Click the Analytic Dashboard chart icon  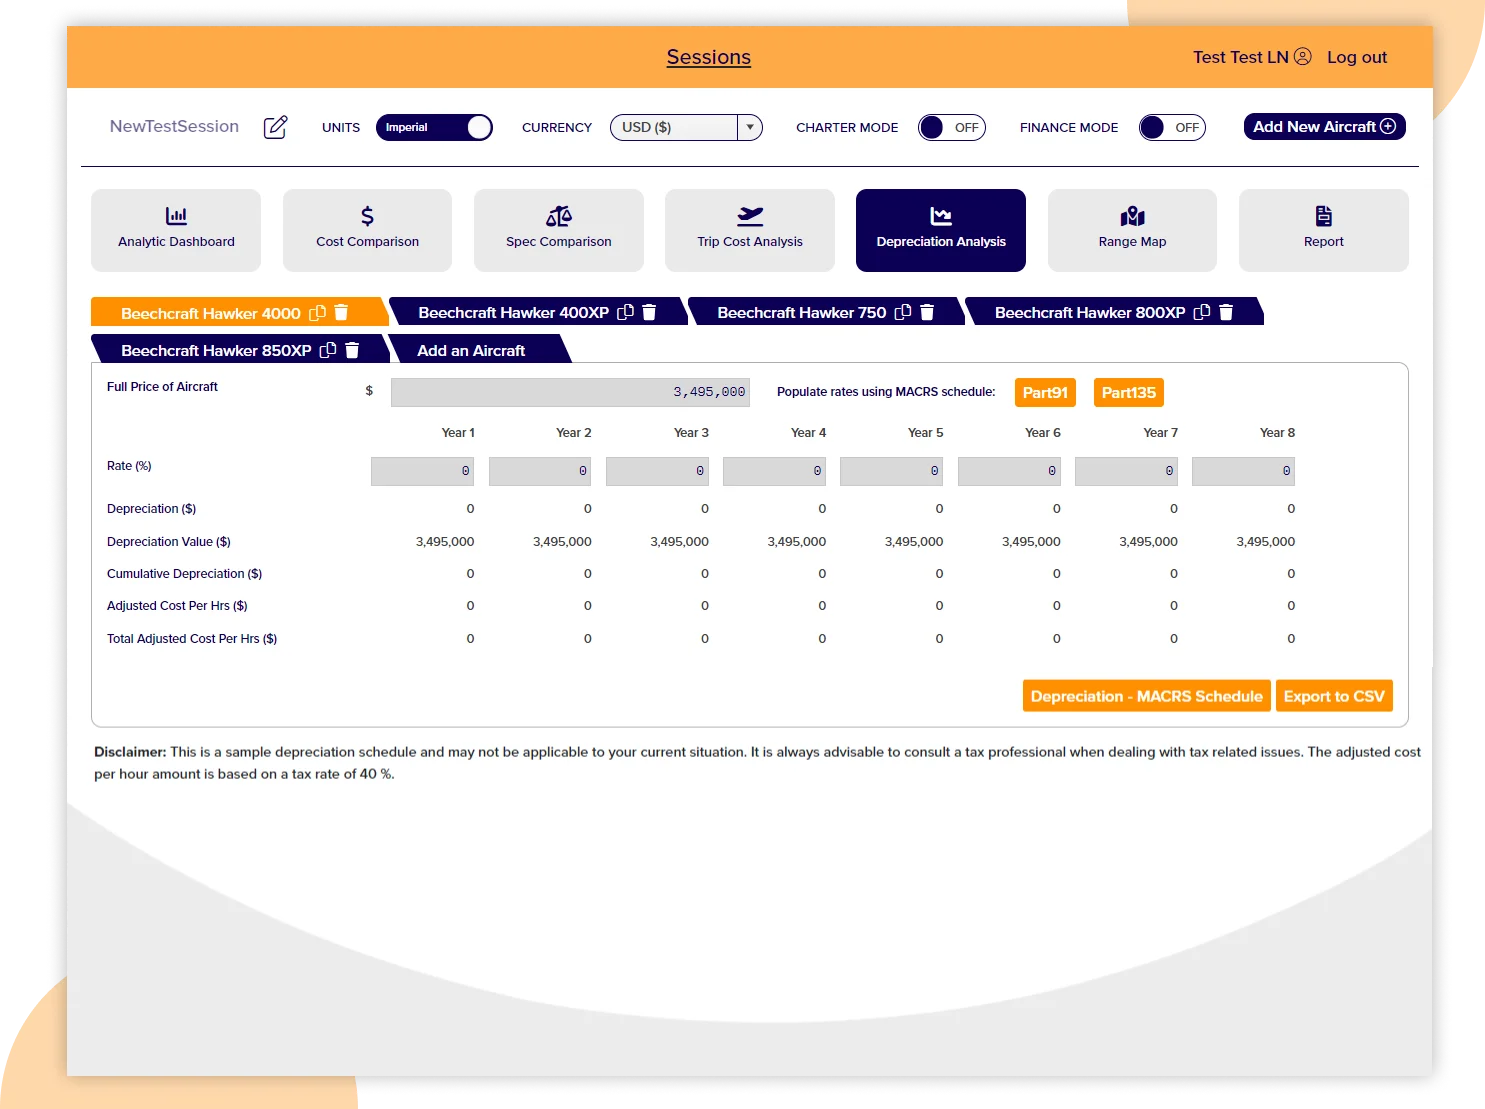[x=176, y=215]
